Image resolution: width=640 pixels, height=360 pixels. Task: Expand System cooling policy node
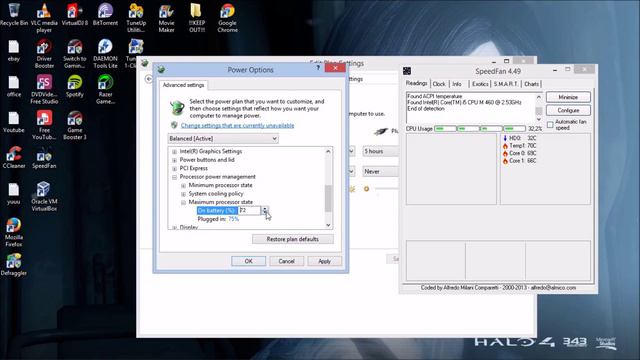point(183,194)
